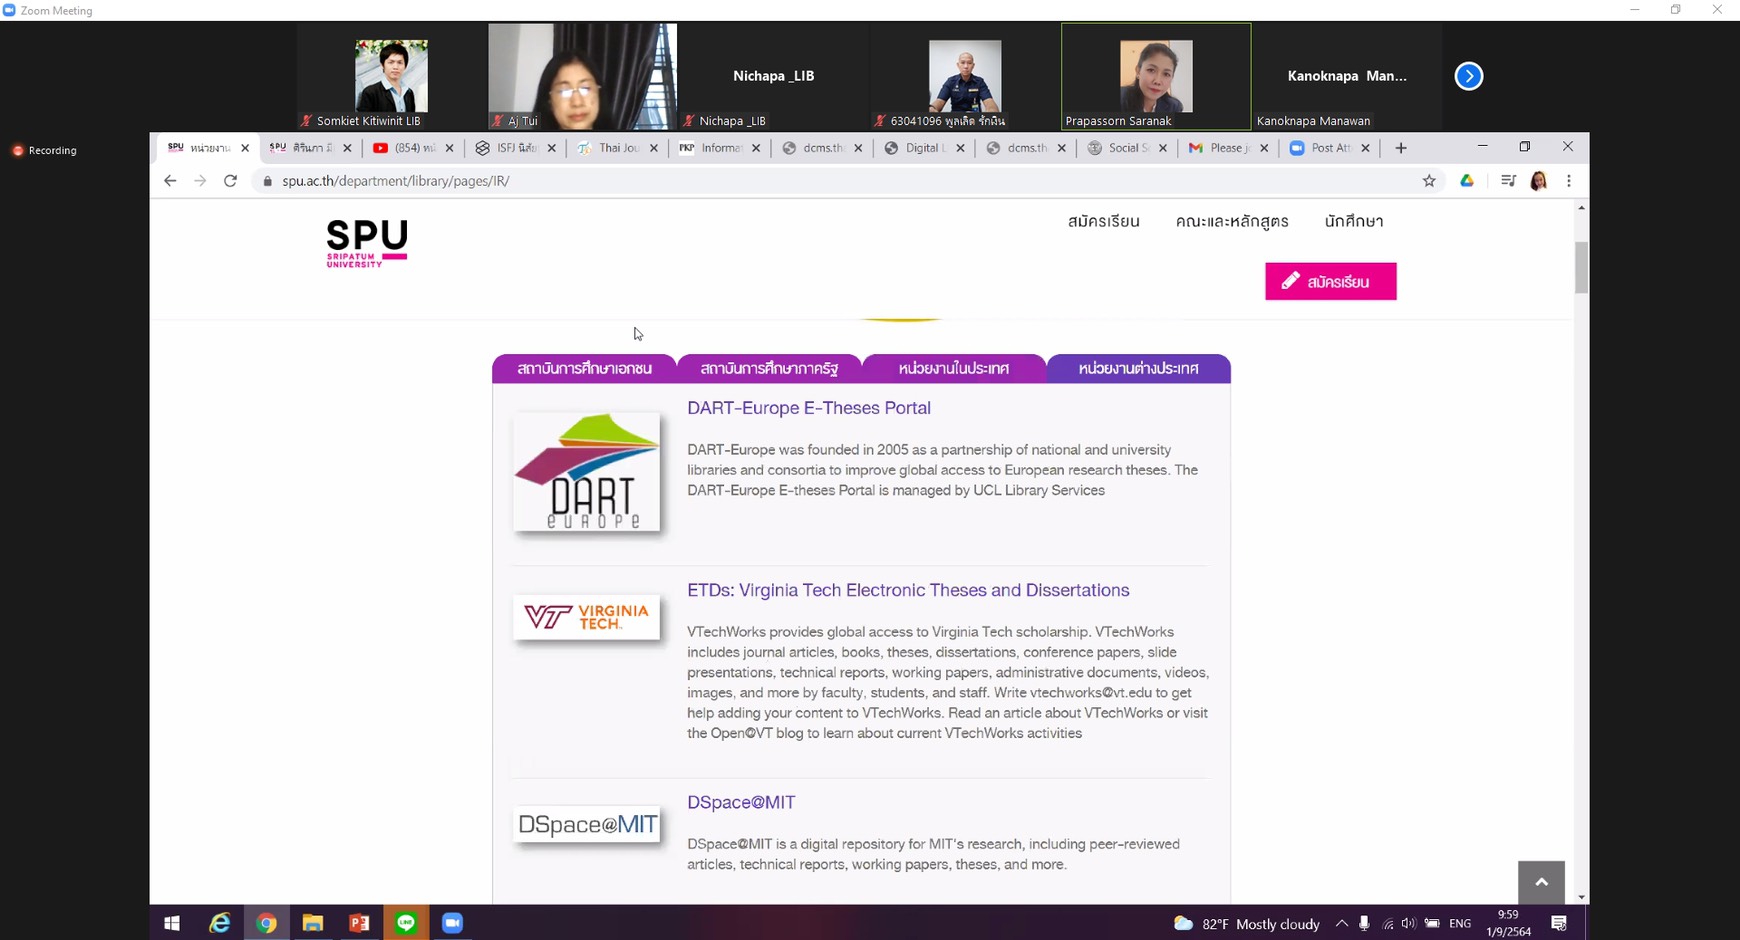The width and height of the screenshot is (1740, 940).
Task: Click the DSpace@MIT logo thumbnail
Action: (x=587, y=824)
